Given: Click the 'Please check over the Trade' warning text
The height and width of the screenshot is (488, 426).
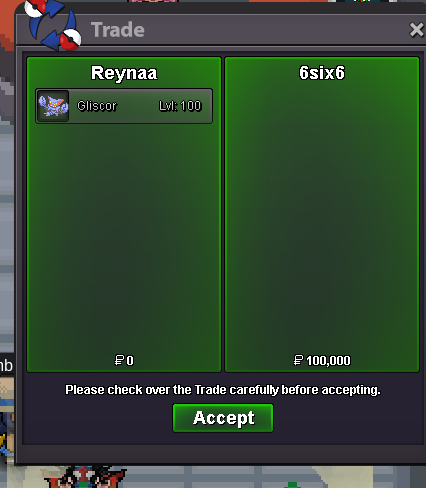Looking at the screenshot, I should click(x=223, y=390).
